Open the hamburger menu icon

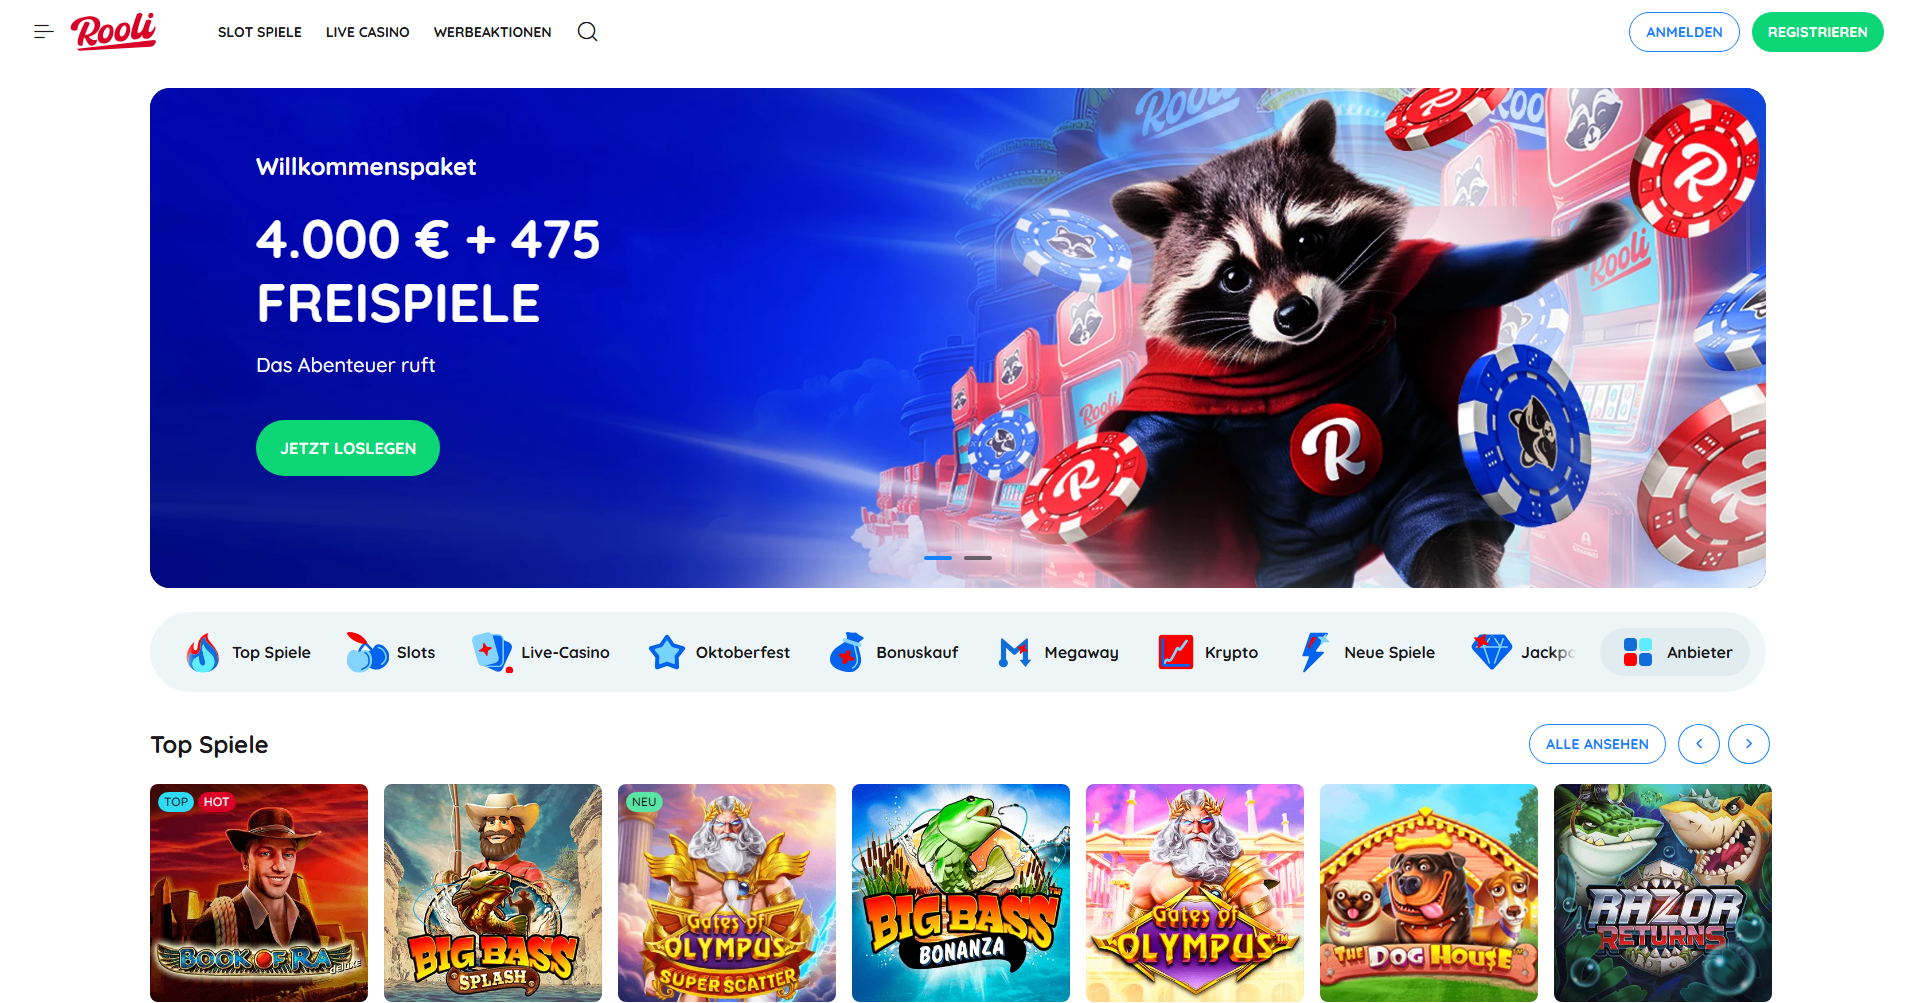[x=43, y=32]
